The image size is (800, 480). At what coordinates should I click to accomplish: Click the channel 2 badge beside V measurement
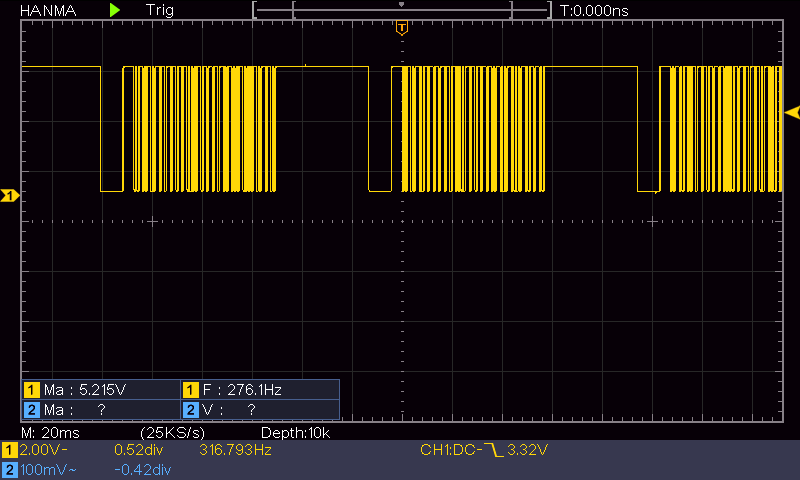click(x=191, y=409)
